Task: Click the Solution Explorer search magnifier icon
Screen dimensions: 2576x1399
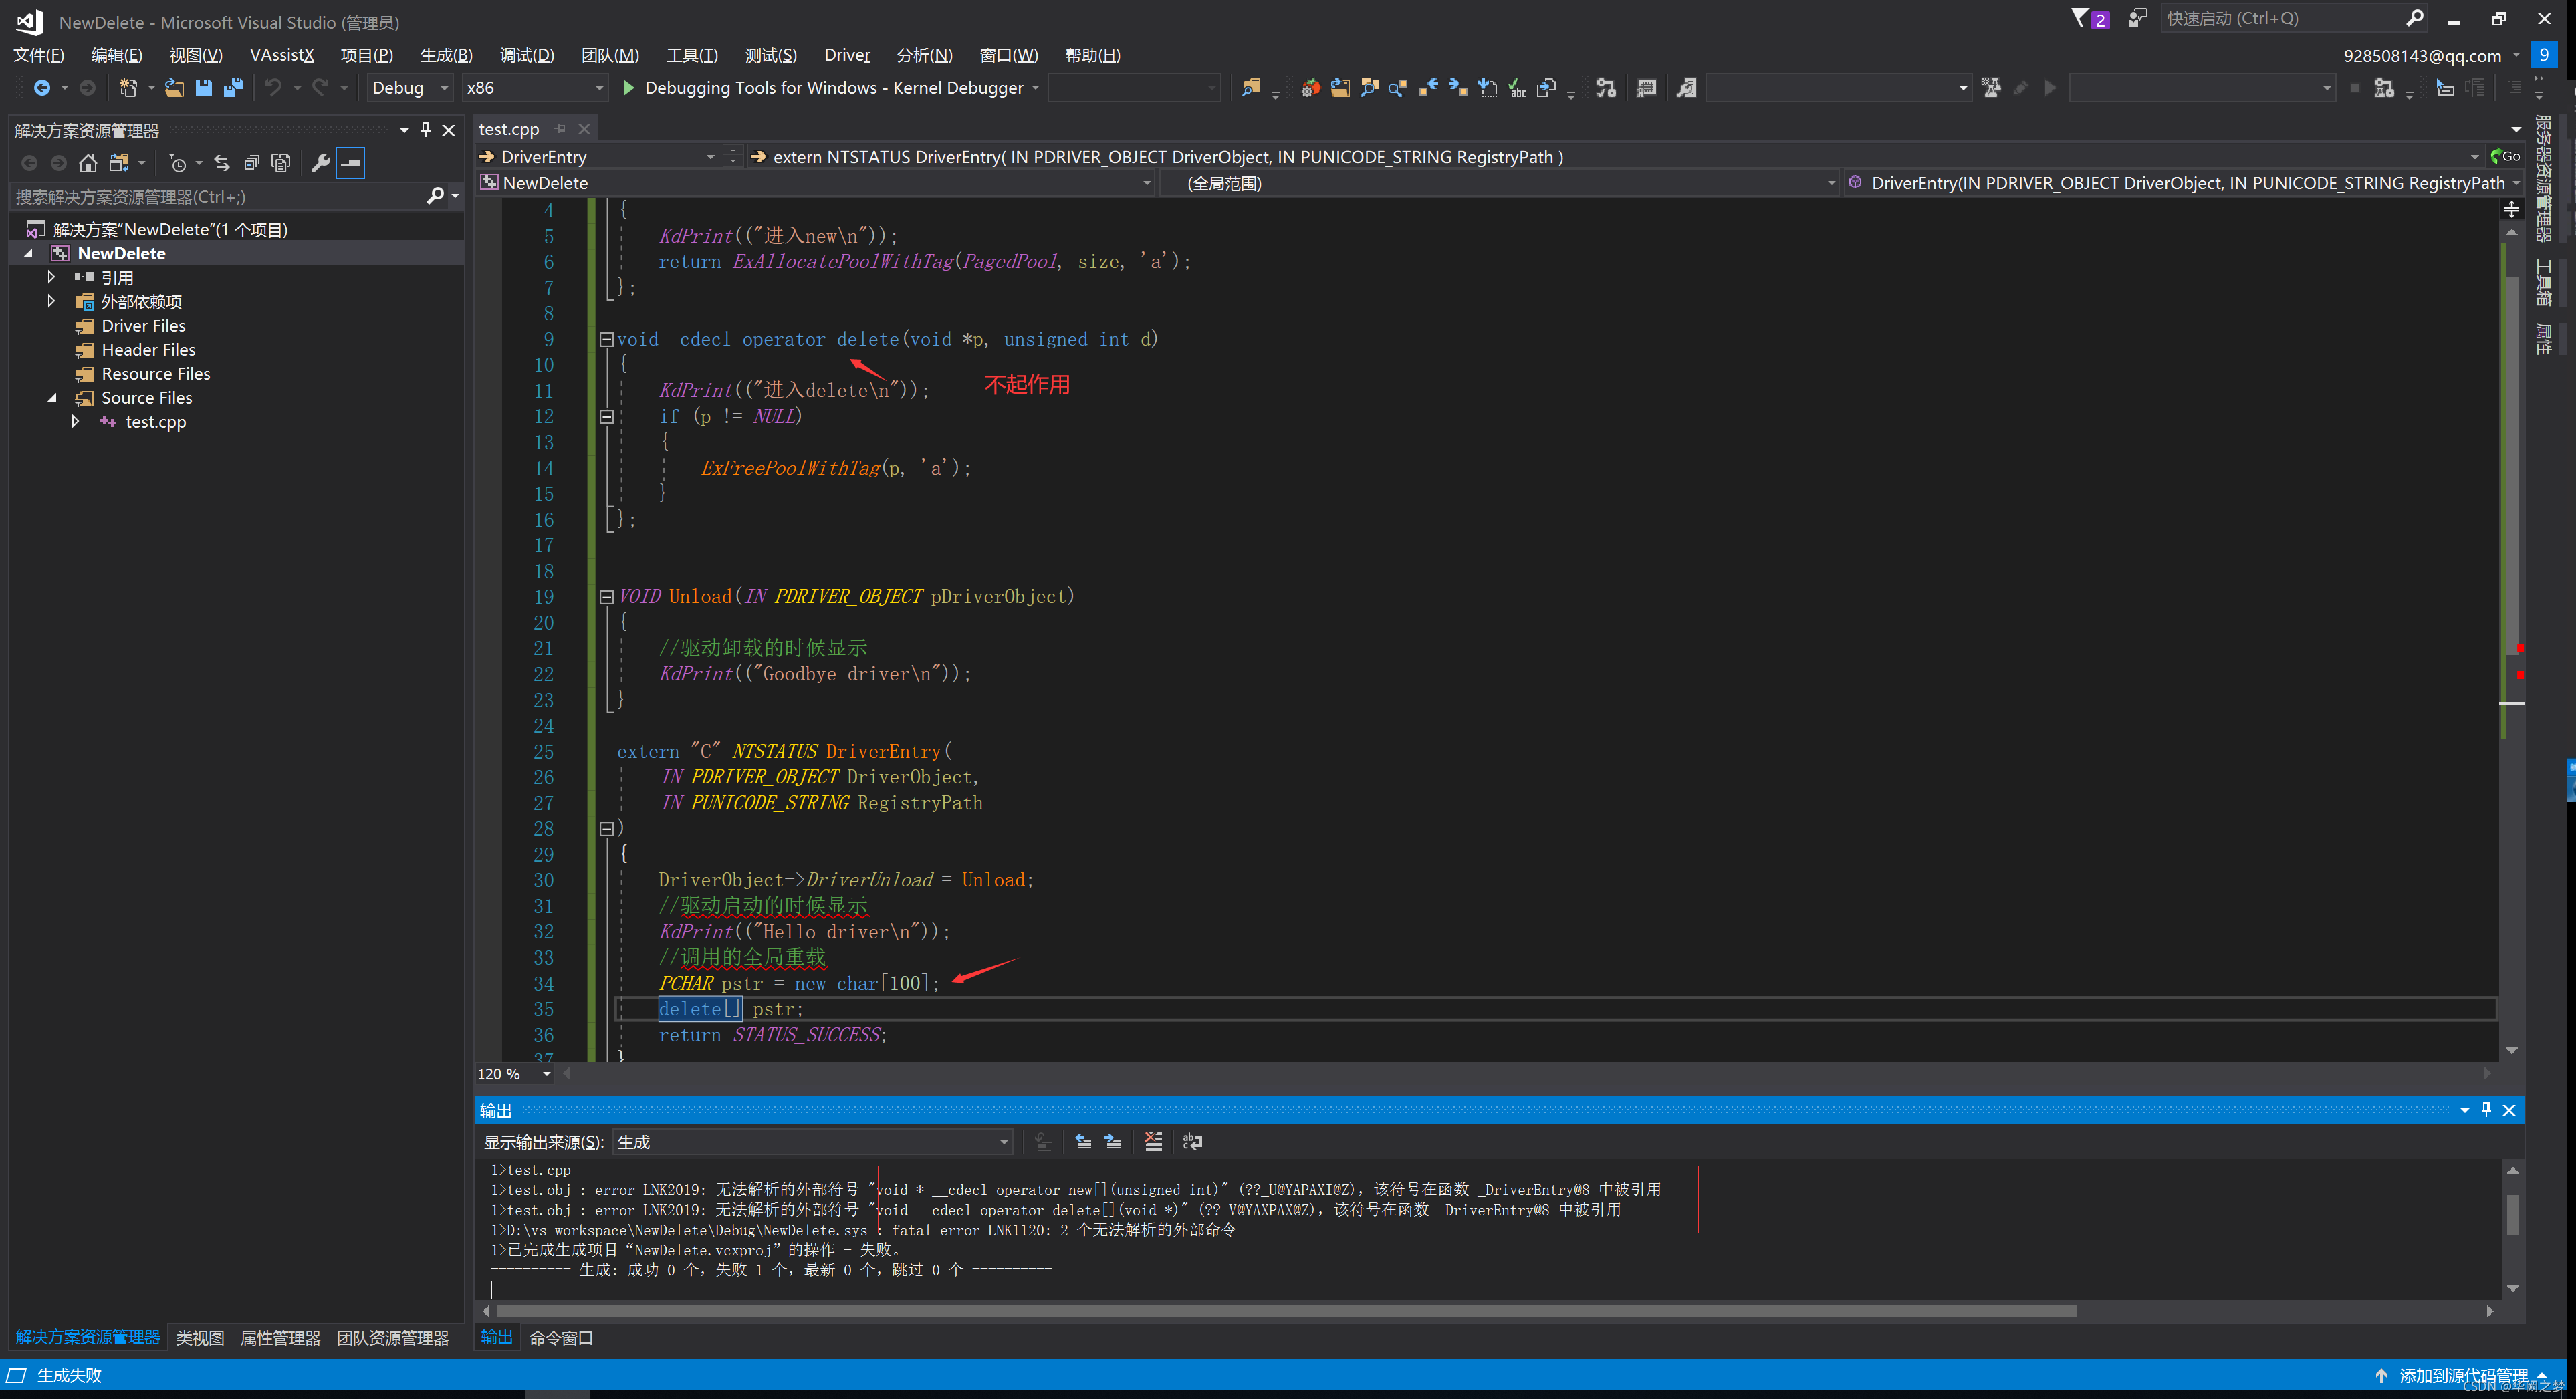Action: [x=435, y=196]
